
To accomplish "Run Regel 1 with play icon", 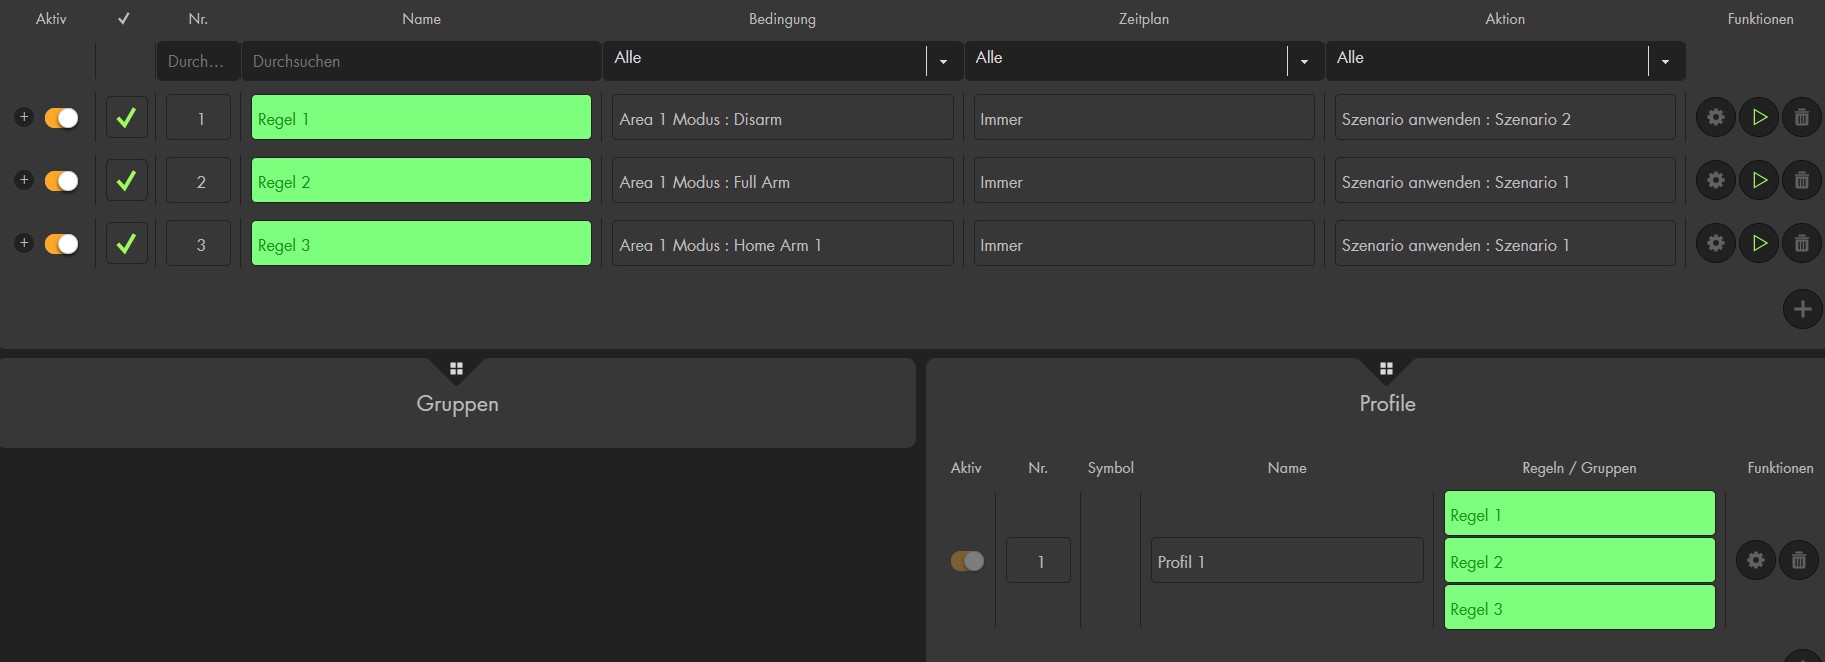I will [1759, 118].
